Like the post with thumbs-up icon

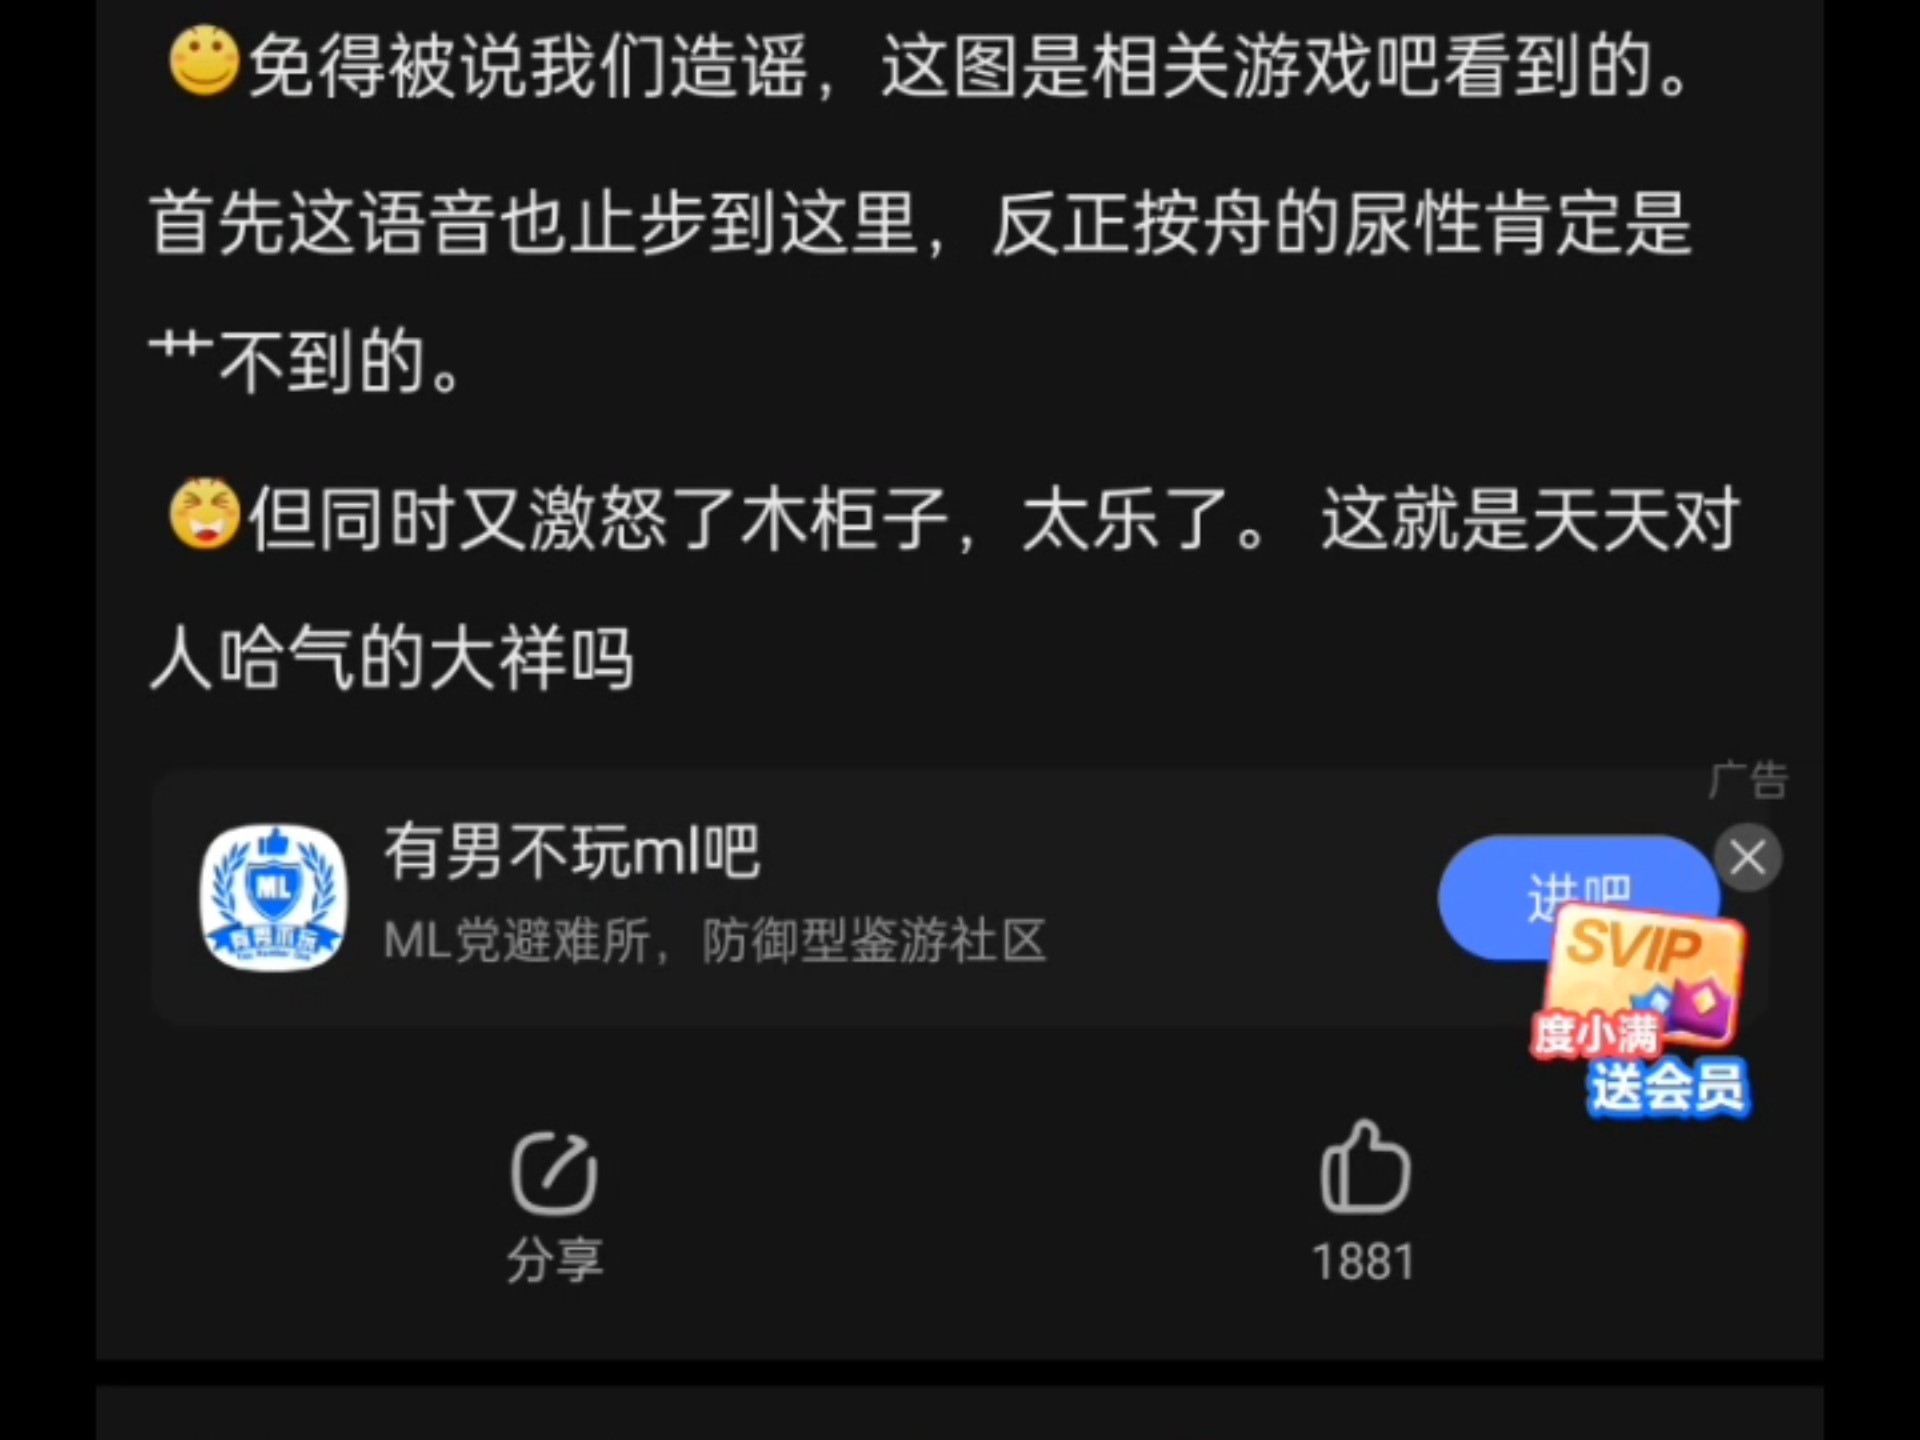click(x=1364, y=1166)
